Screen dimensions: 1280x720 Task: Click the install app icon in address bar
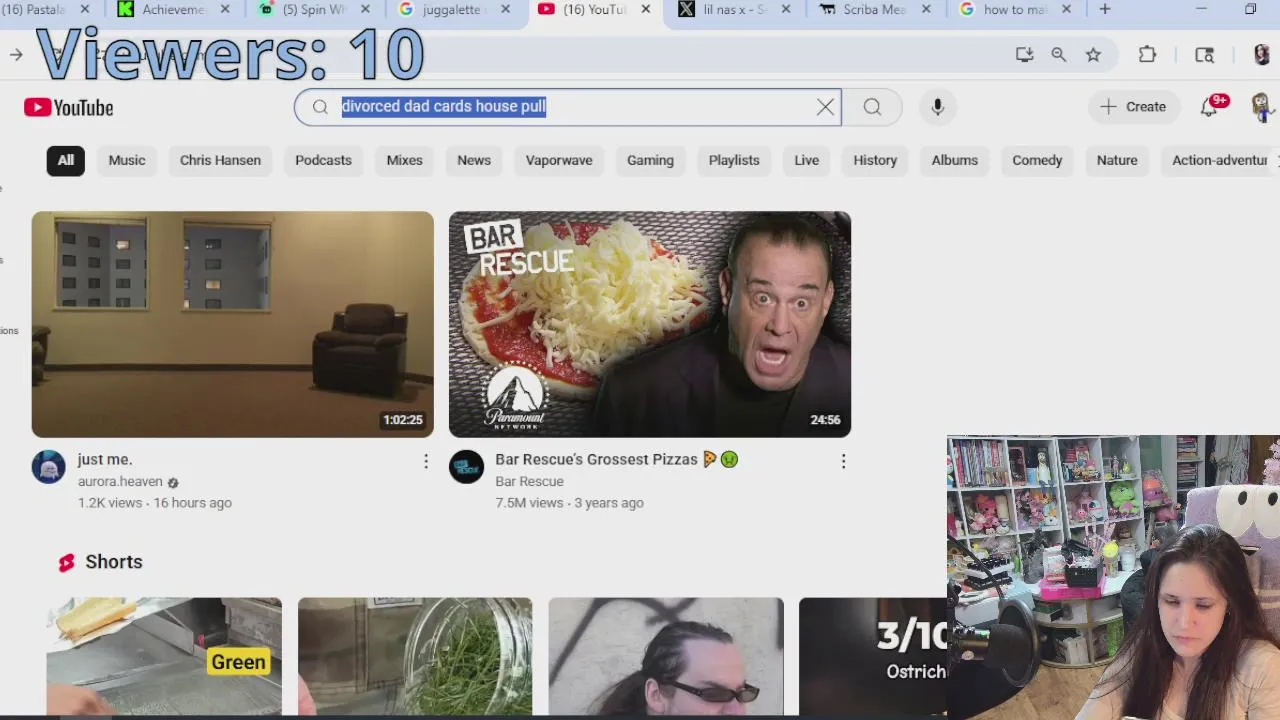(x=1024, y=55)
